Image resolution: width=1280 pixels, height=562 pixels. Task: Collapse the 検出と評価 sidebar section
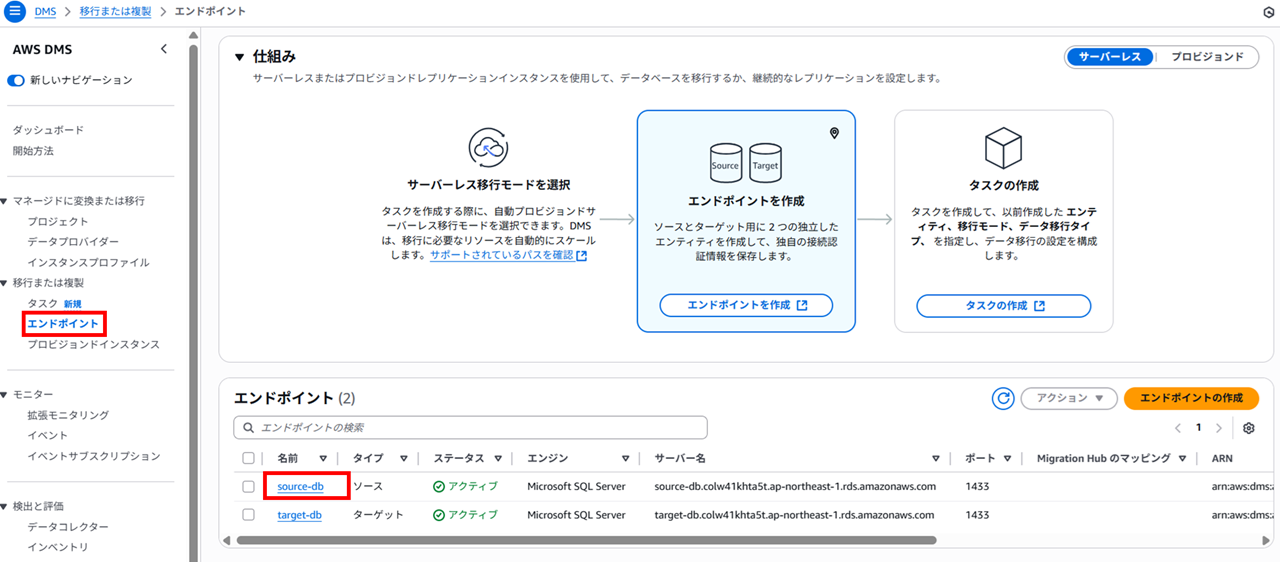[5, 506]
